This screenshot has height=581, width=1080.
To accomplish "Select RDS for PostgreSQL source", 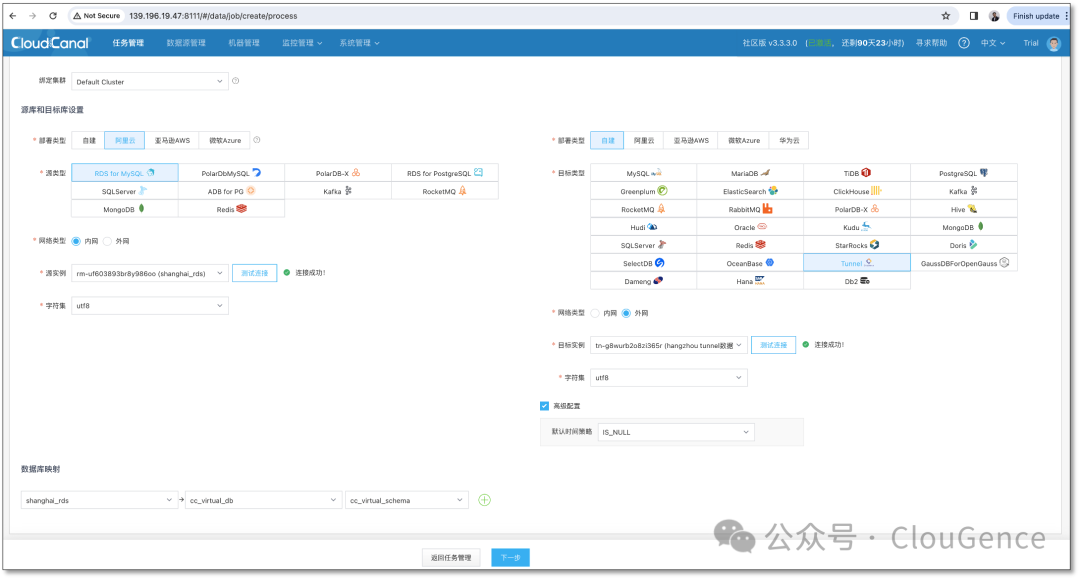I will click(x=445, y=173).
